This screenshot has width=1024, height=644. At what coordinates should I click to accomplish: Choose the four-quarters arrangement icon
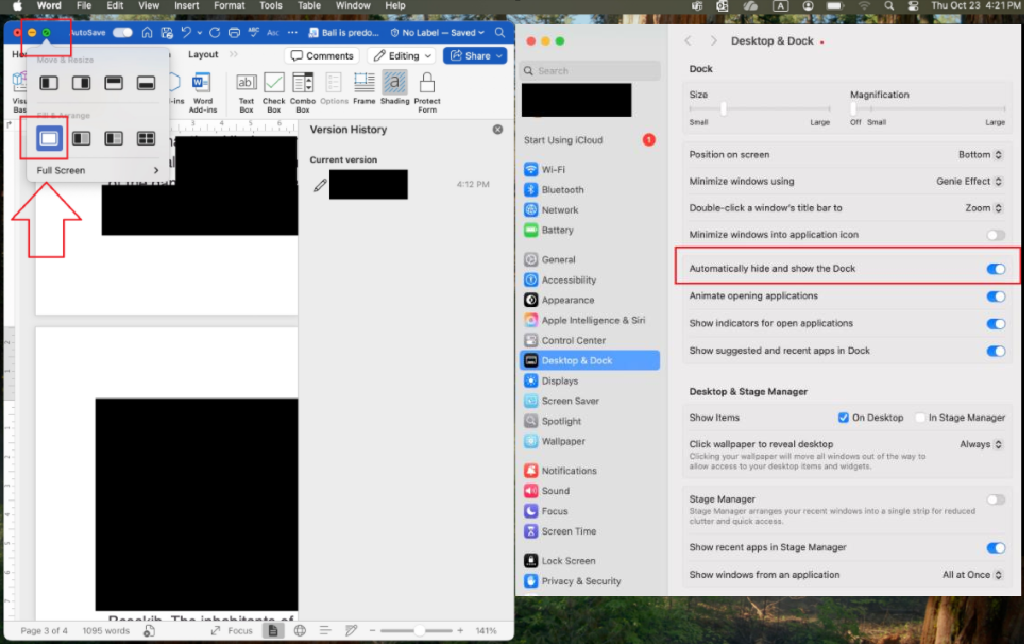tap(146, 138)
